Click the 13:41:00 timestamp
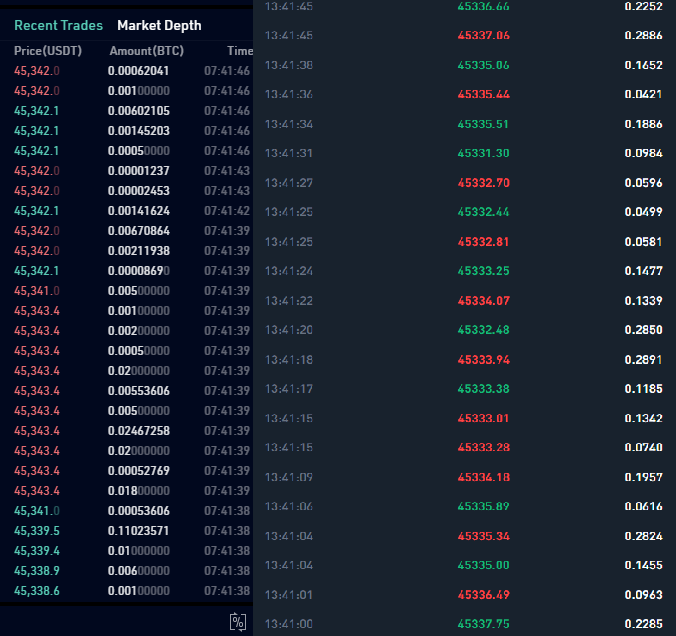 point(288,624)
